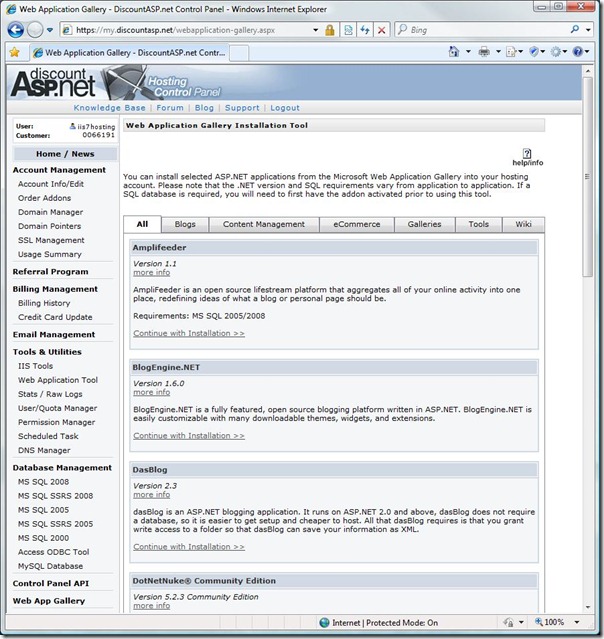Open the Help question mark menu

coord(580,52)
